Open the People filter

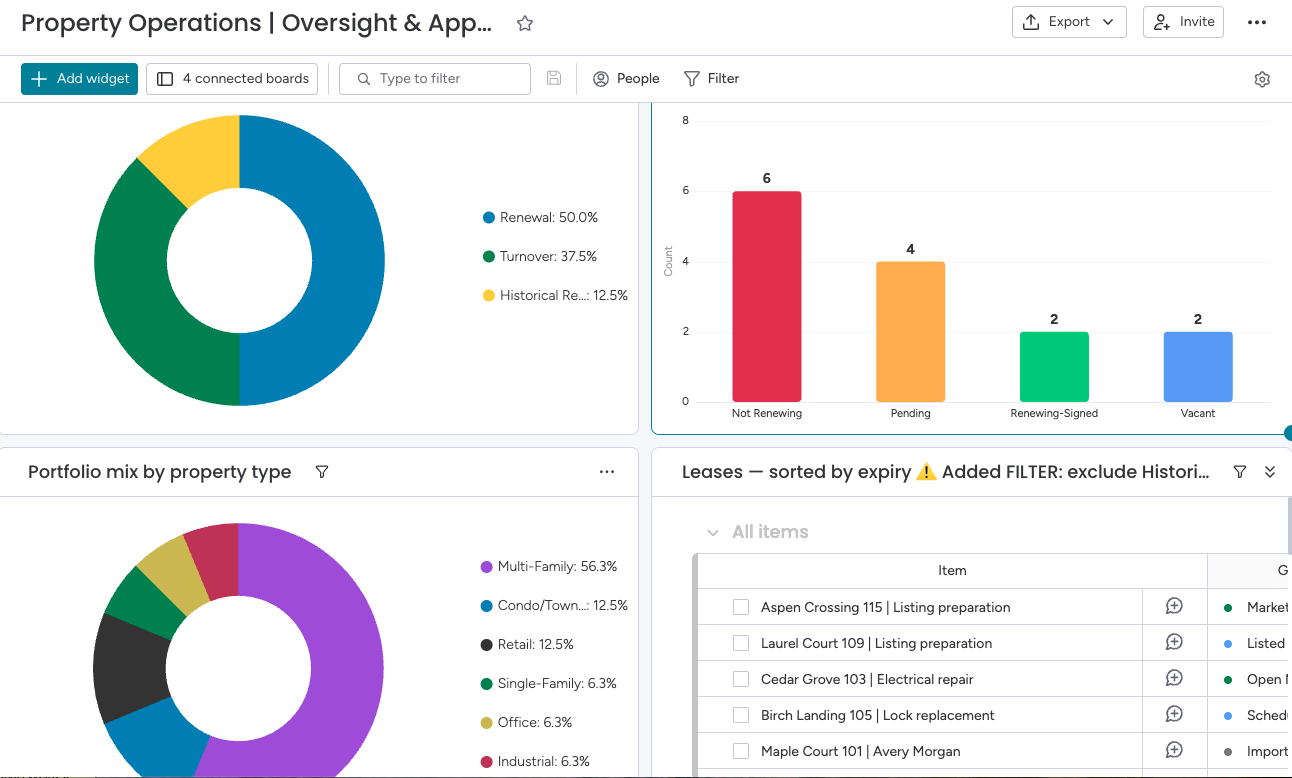pos(626,78)
